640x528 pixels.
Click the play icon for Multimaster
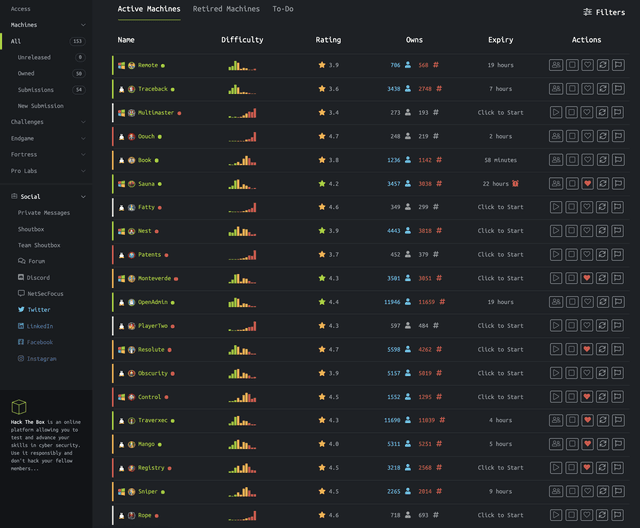pos(556,113)
